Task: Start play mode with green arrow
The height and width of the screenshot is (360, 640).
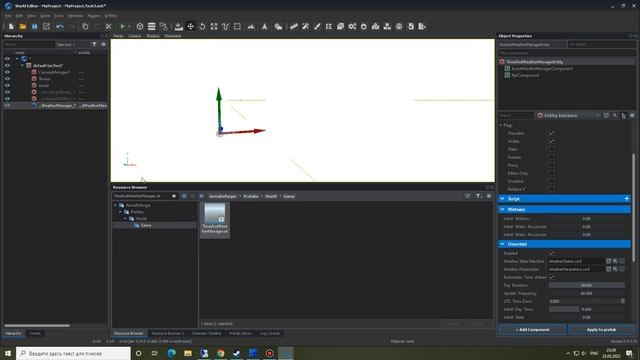Action: click(122, 27)
